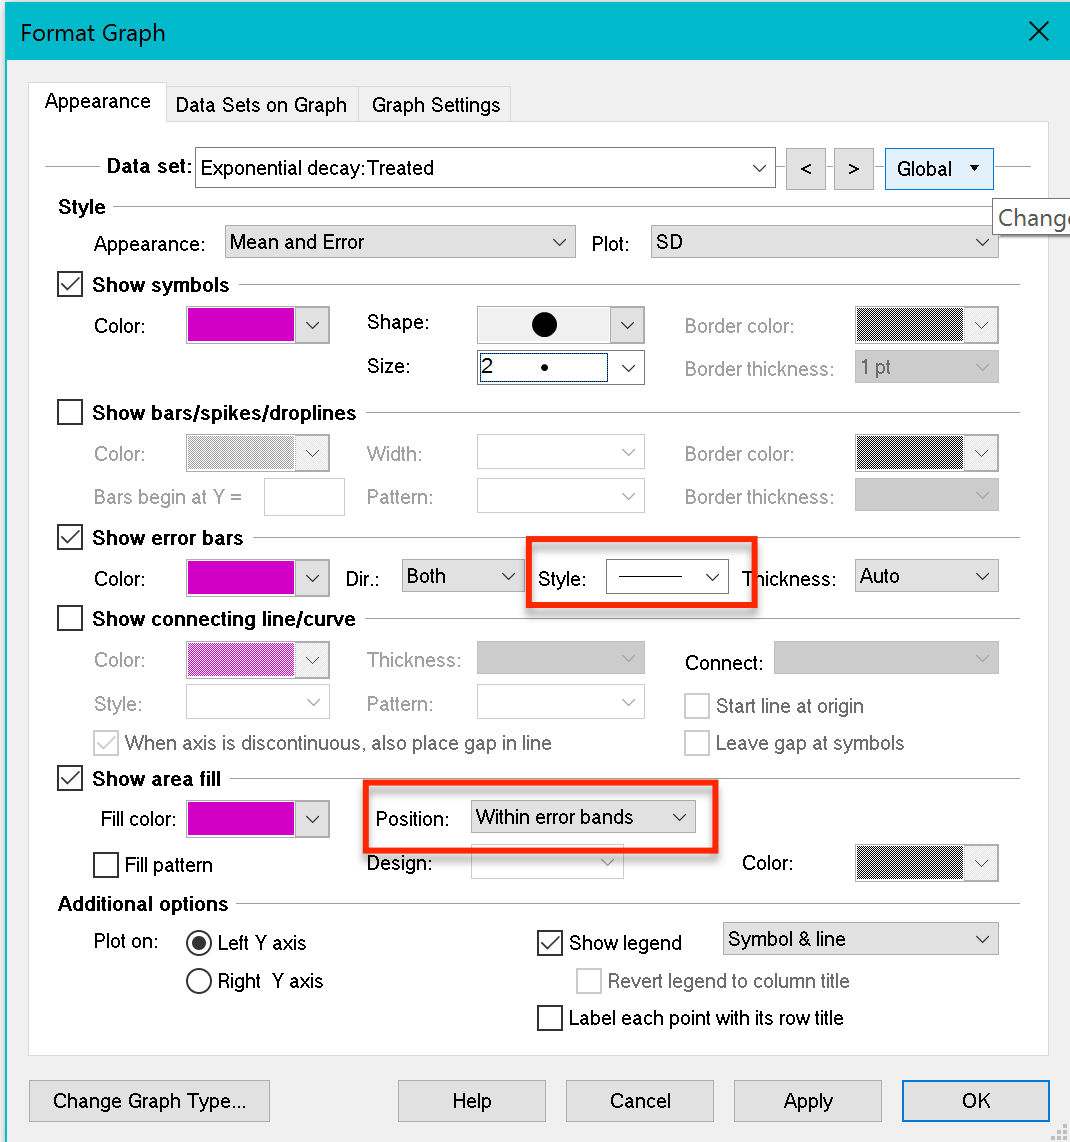Toggle the Show symbols checkbox
Screen dimensions: 1070x1142
click(x=70, y=285)
